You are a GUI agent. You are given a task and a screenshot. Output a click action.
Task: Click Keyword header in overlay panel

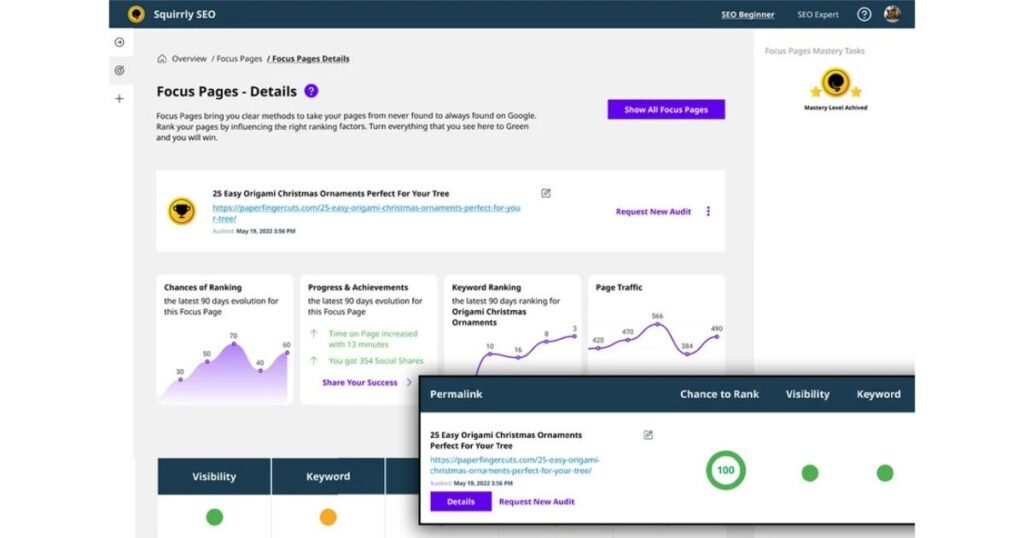(x=878, y=394)
